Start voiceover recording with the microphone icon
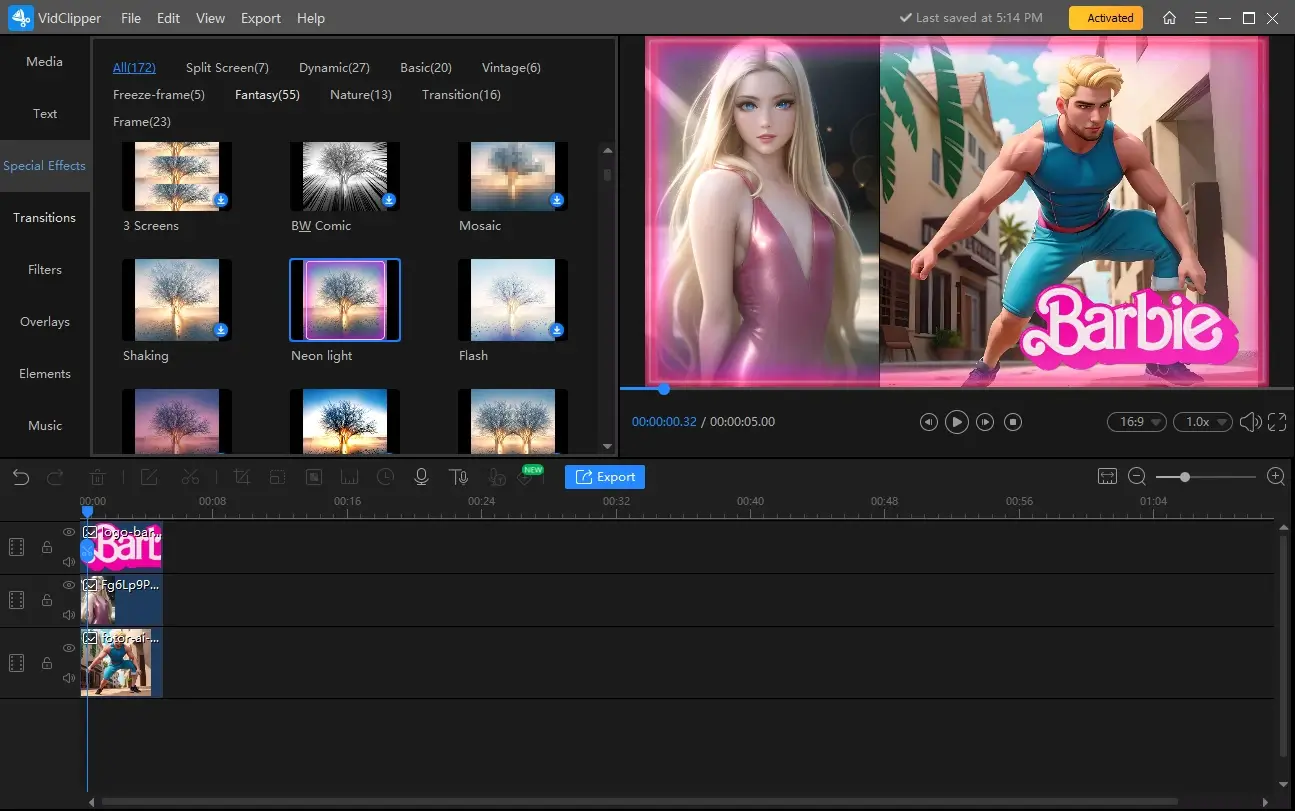Viewport: 1295px width, 811px height. click(x=421, y=477)
